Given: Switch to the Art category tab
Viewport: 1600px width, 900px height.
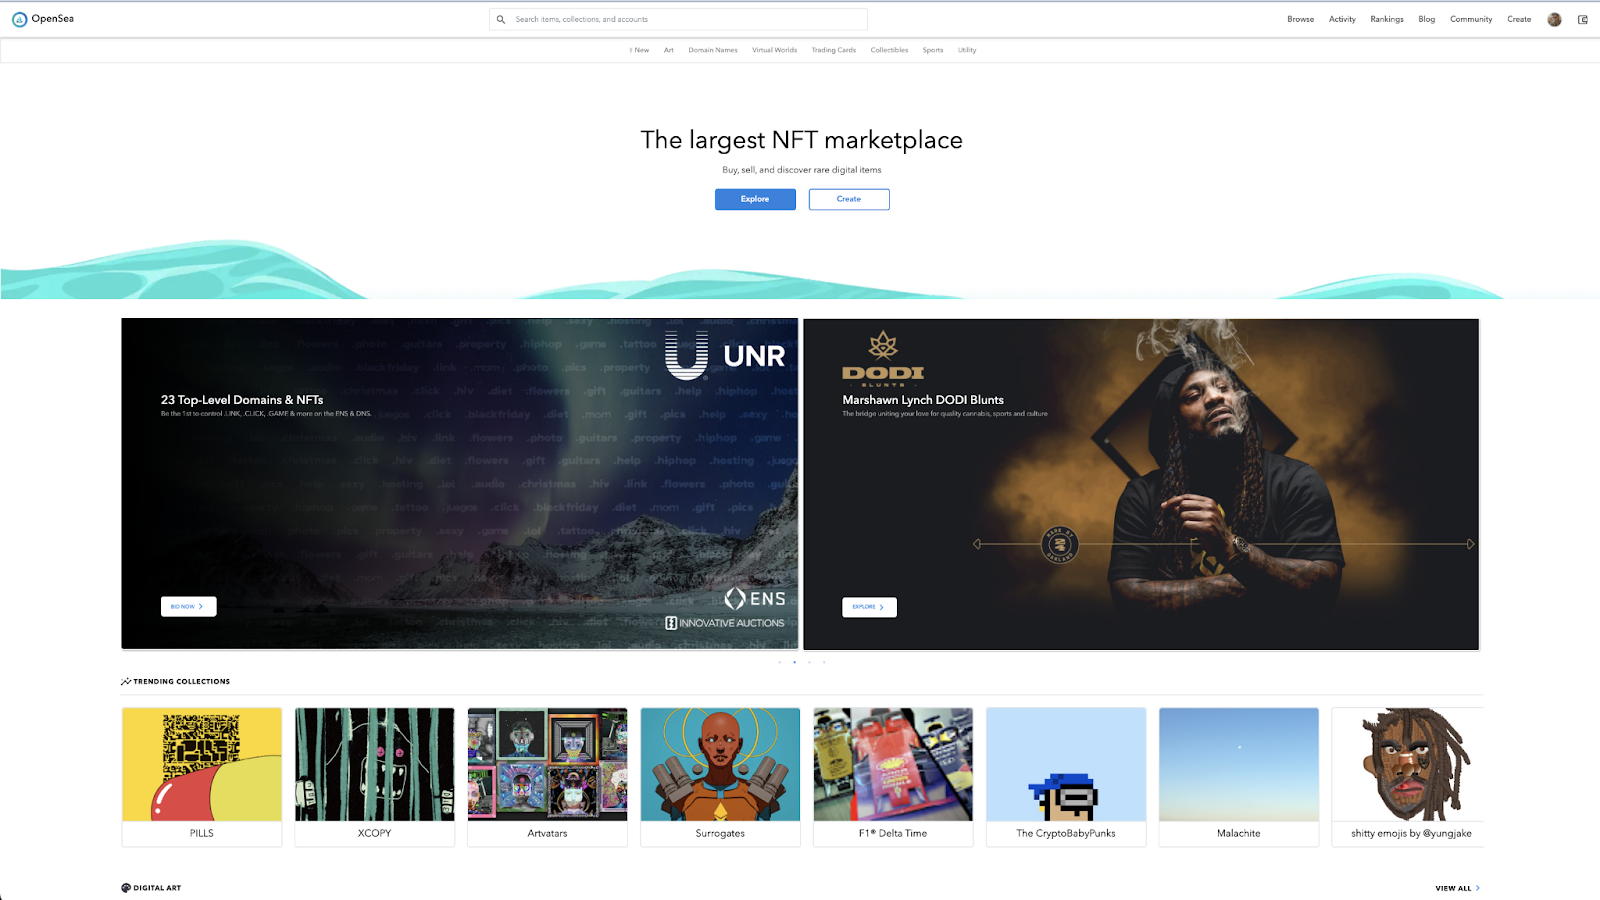Looking at the screenshot, I should 669,50.
